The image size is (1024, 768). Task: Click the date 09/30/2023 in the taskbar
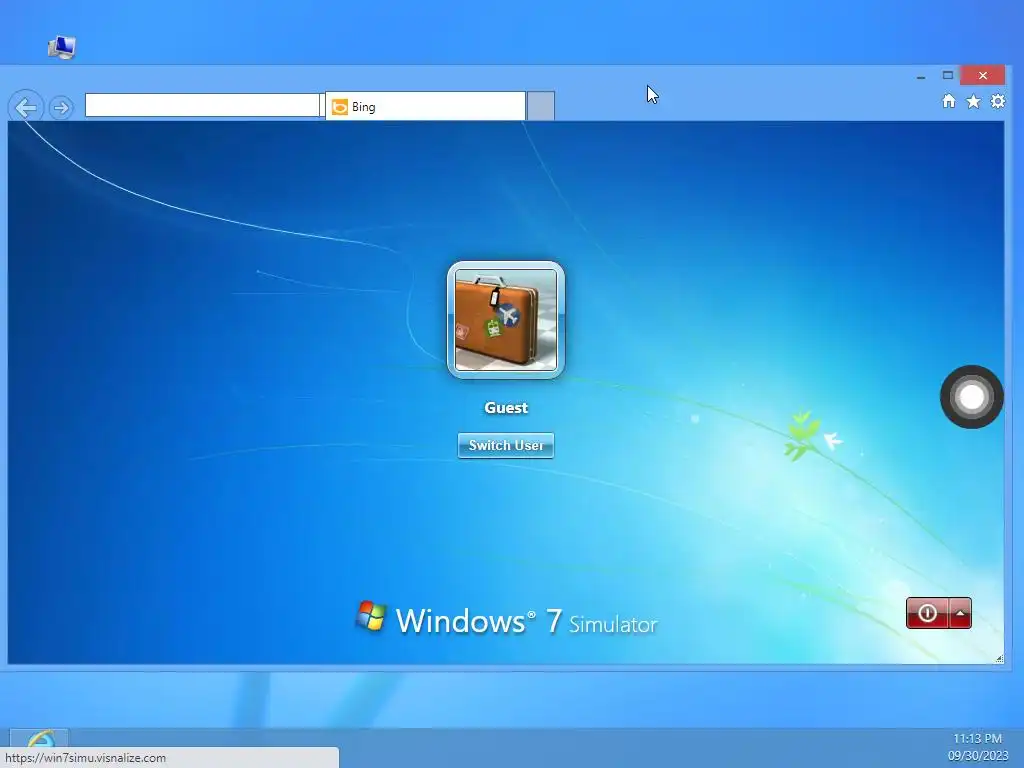pos(978,756)
